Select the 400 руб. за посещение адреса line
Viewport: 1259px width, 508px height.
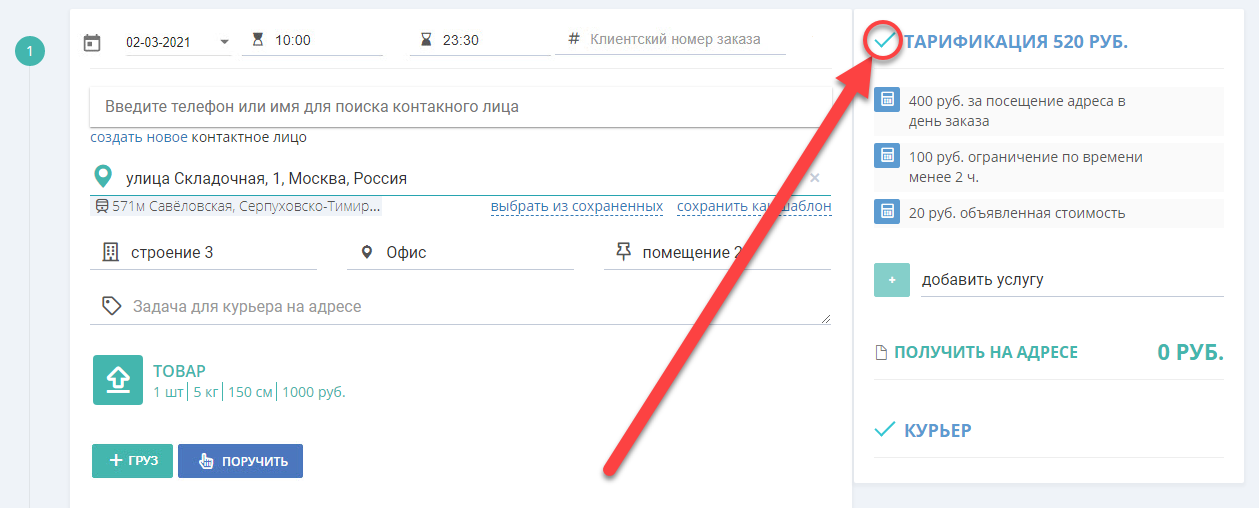pyautogui.click(x=1049, y=111)
